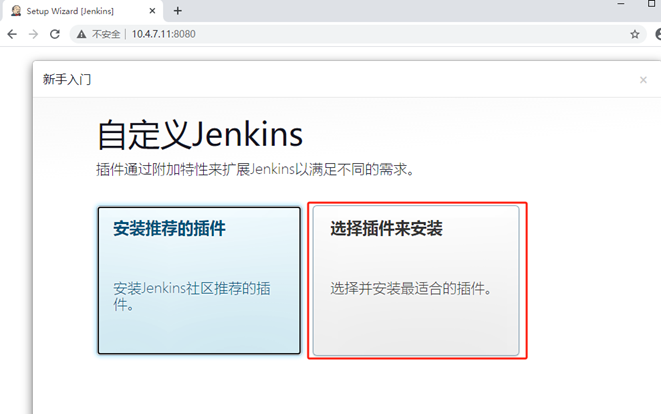Go forward in browser history

[33, 34]
